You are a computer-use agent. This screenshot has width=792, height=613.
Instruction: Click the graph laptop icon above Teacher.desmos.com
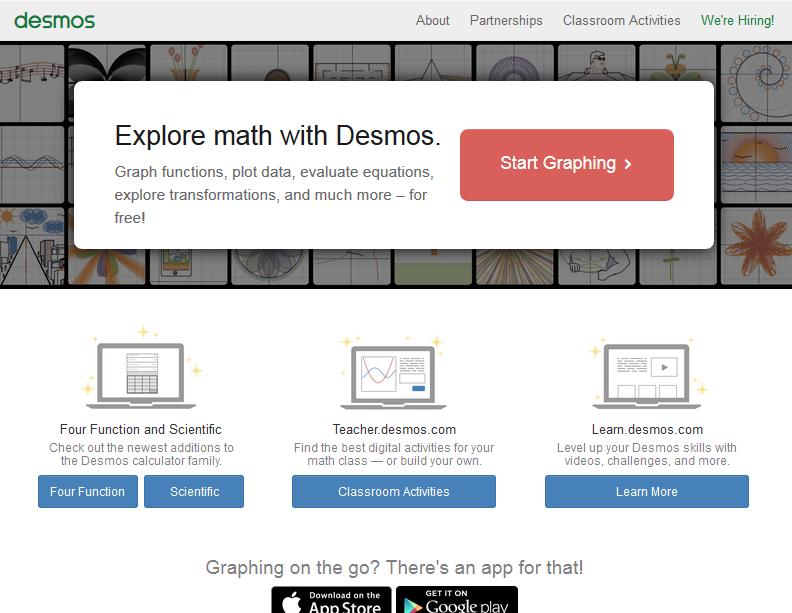point(393,374)
